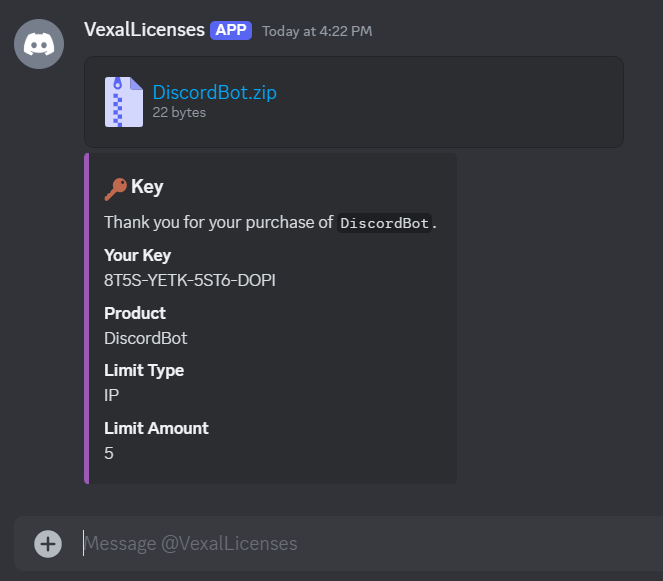Open the VexalLicenses username profile

(x=144, y=30)
